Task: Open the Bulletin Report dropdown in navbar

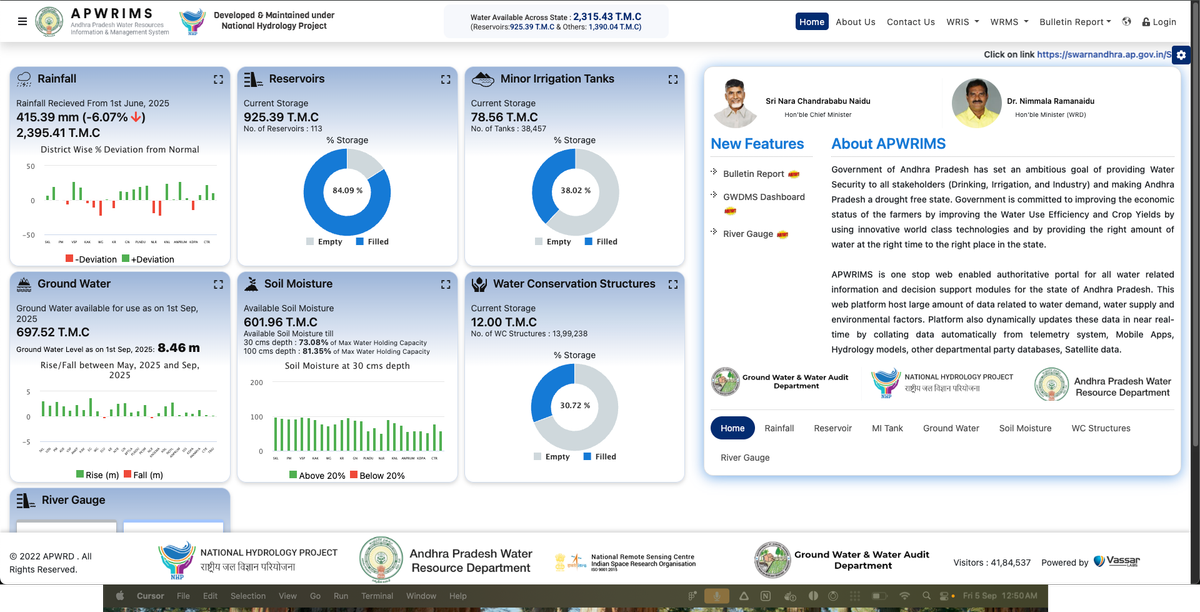Action: tap(1075, 22)
